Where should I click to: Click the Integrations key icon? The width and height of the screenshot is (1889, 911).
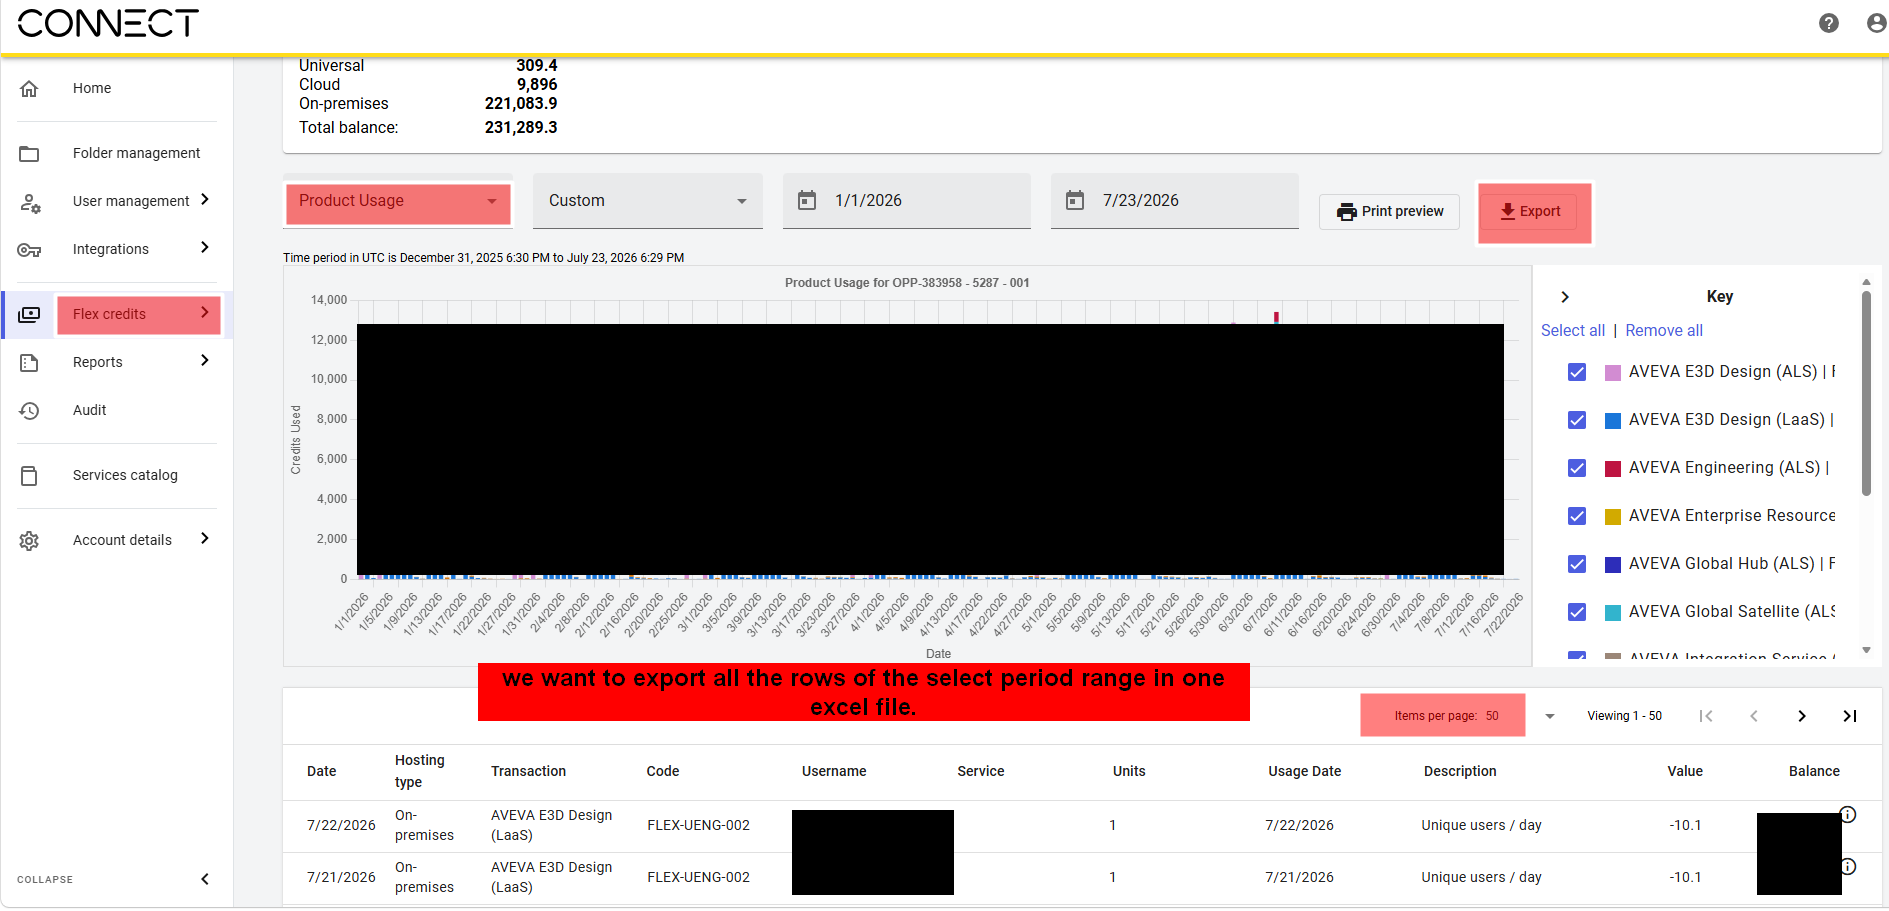tap(29, 250)
